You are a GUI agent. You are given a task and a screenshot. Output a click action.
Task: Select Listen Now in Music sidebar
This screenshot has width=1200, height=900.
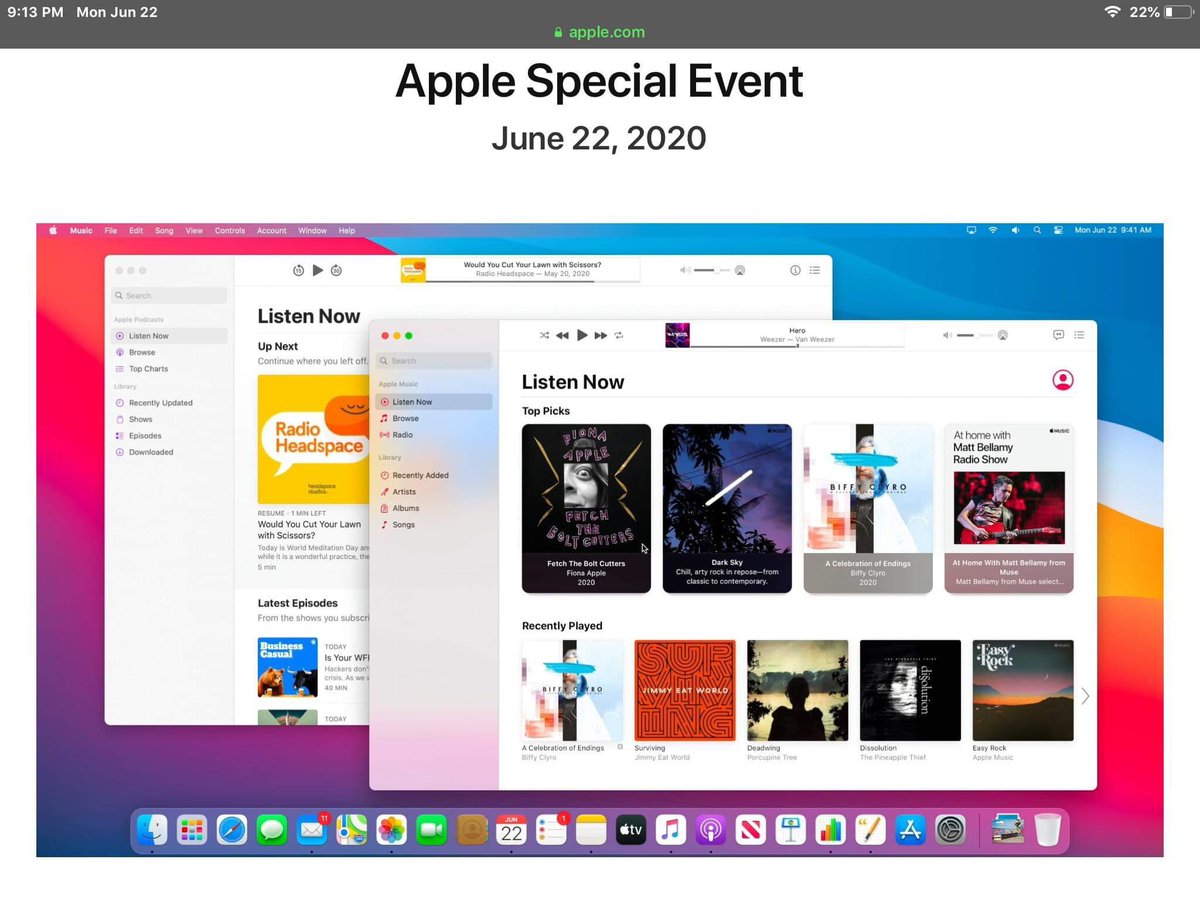click(x=434, y=402)
